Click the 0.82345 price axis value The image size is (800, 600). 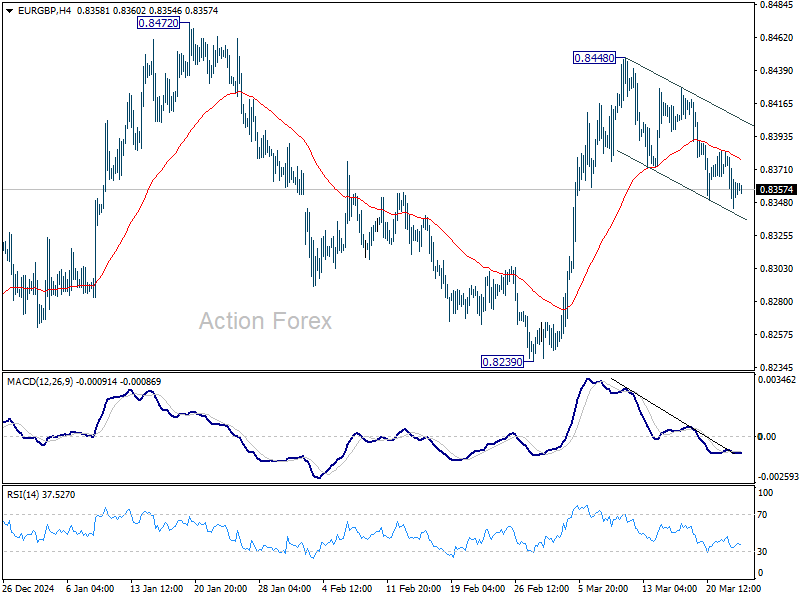pos(777,367)
